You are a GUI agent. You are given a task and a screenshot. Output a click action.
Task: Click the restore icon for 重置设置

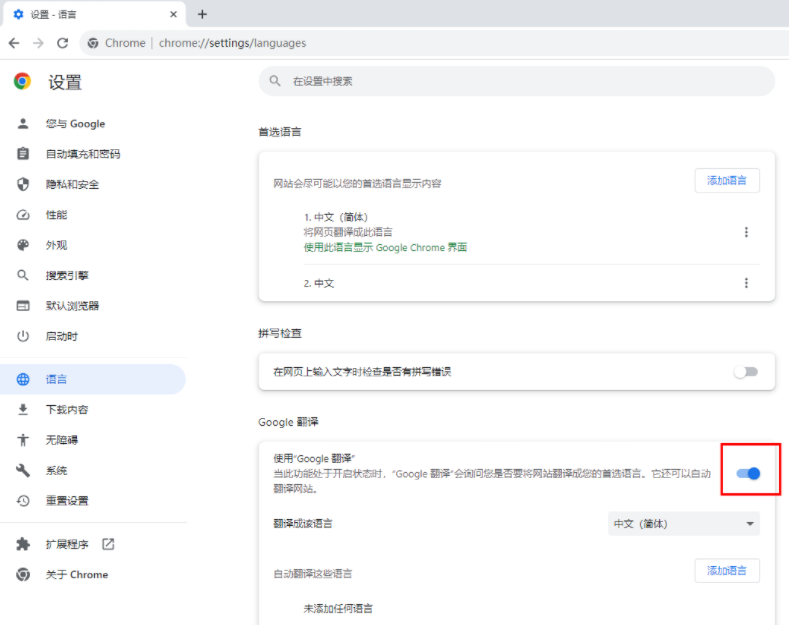(x=23, y=501)
